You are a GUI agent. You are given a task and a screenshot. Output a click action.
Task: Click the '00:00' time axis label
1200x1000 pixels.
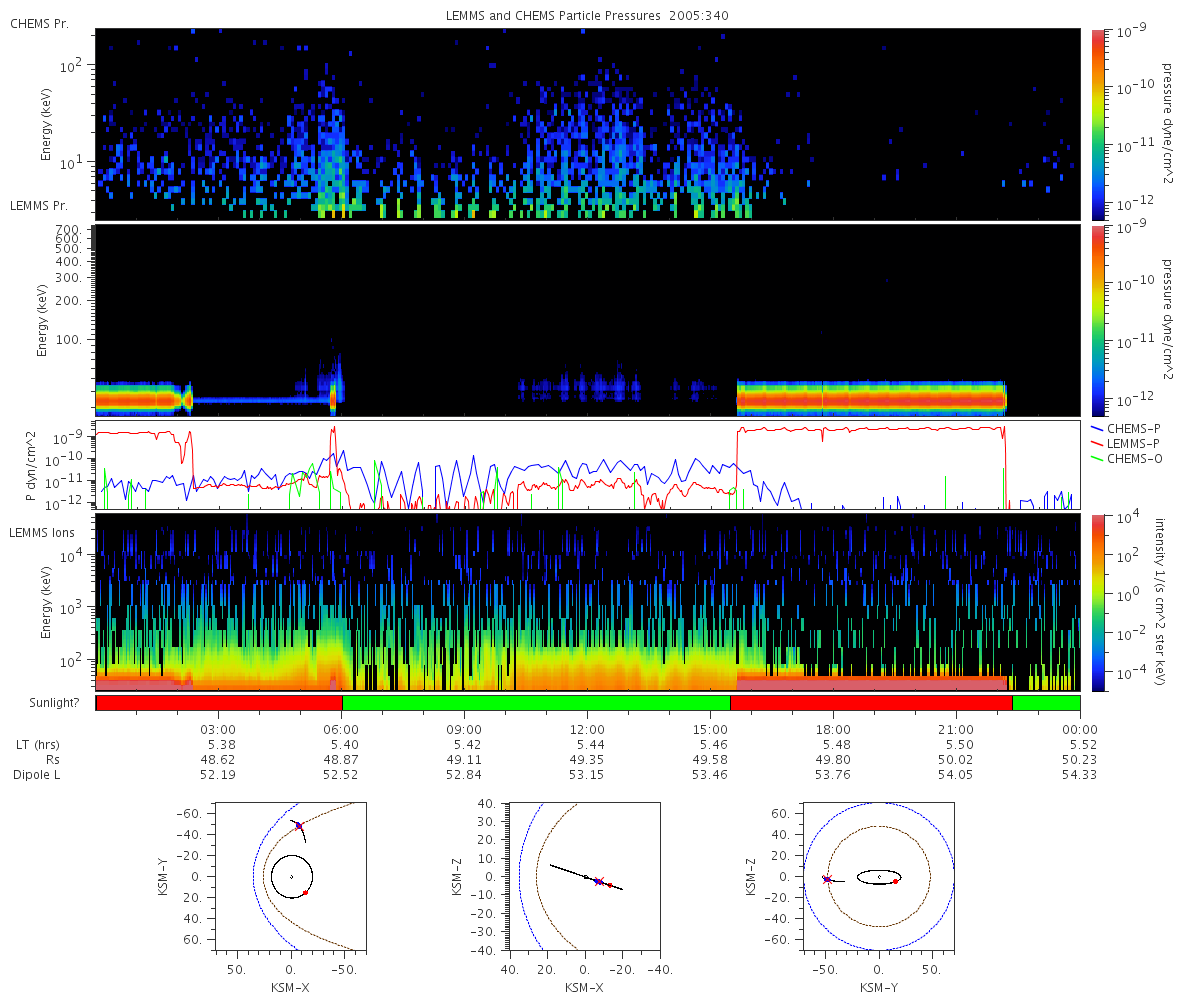pos(1080,729)
